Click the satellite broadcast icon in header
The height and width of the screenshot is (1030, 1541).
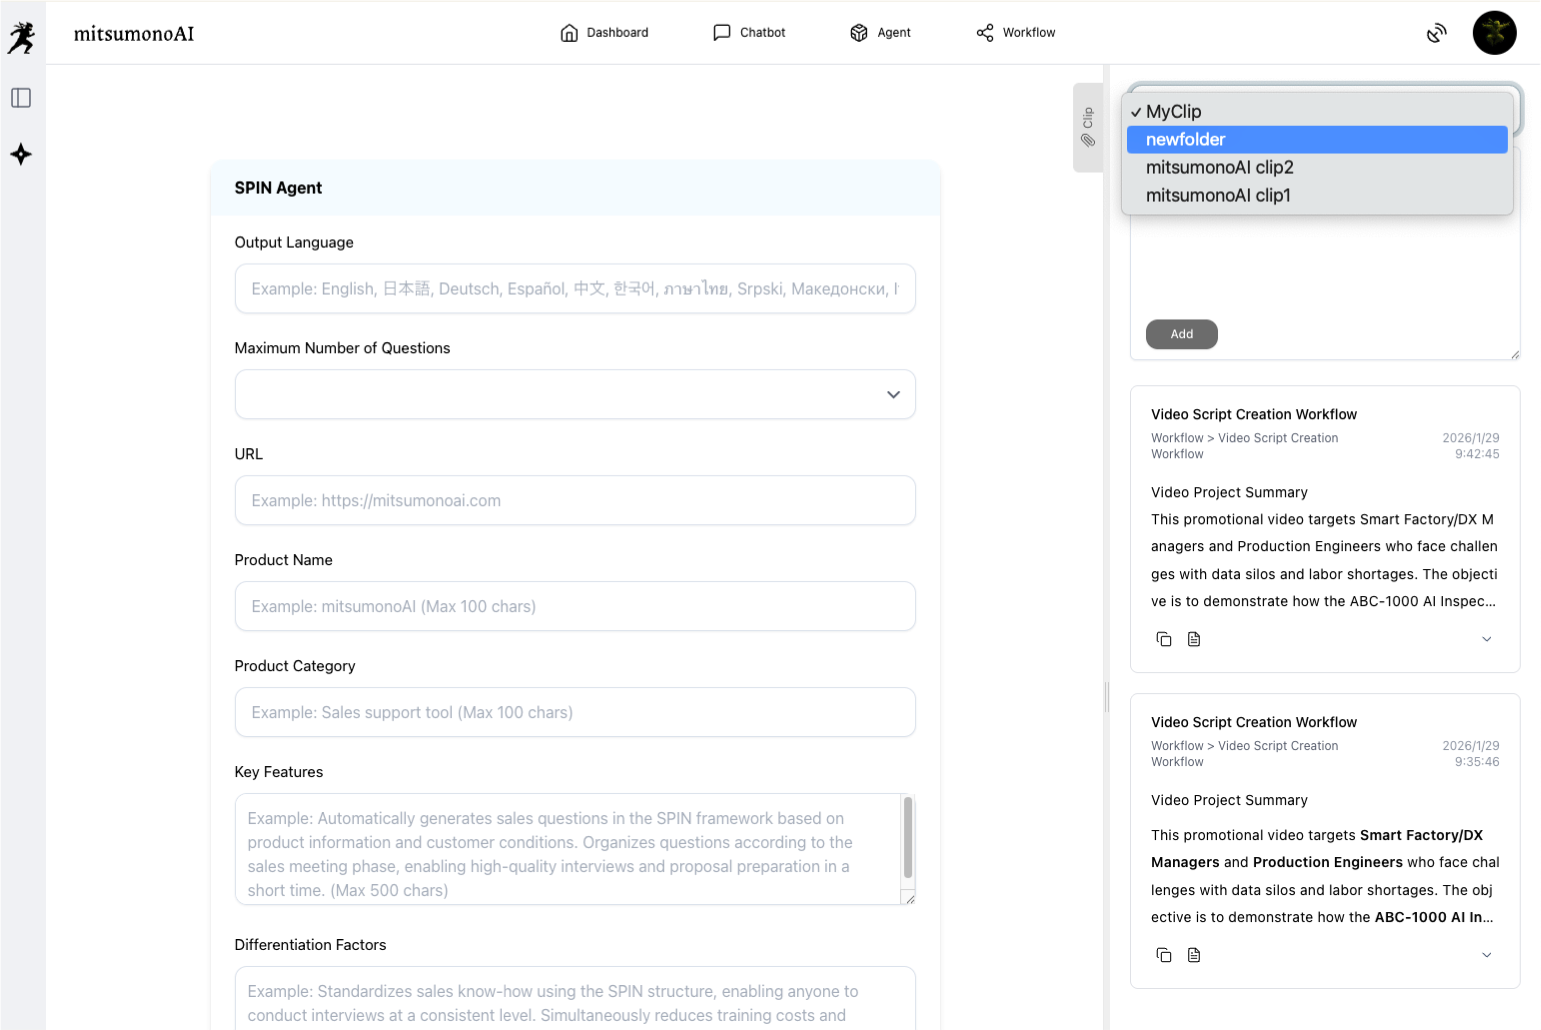[x=1436, y=33]
